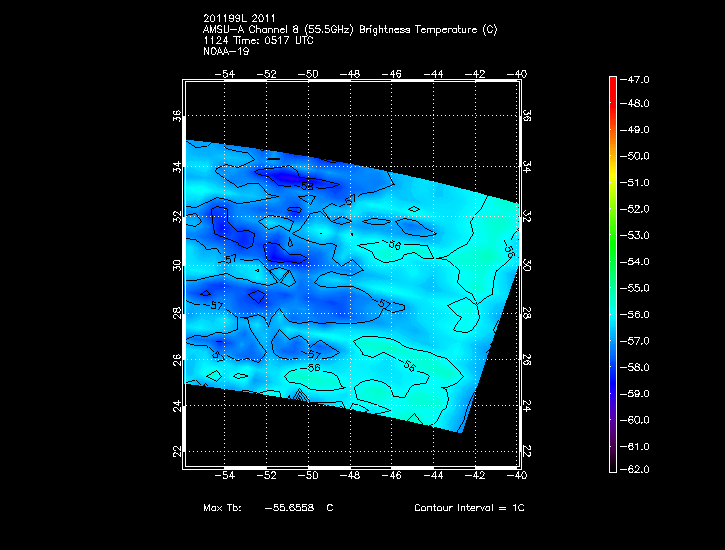Click the 201199L 2011 storm identifier

tap(239, 18)
